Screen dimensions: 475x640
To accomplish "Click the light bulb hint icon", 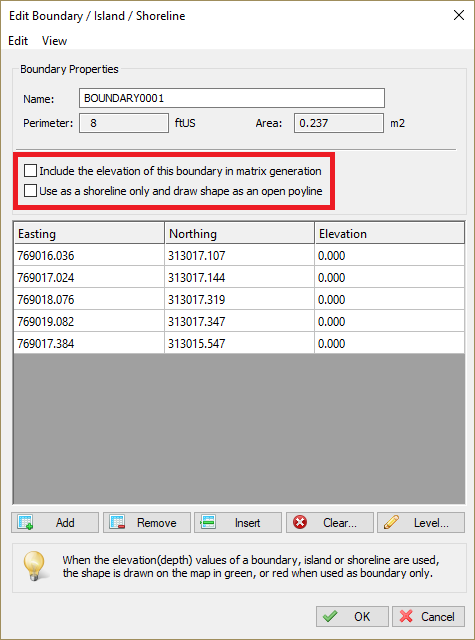I will (35, 566).
